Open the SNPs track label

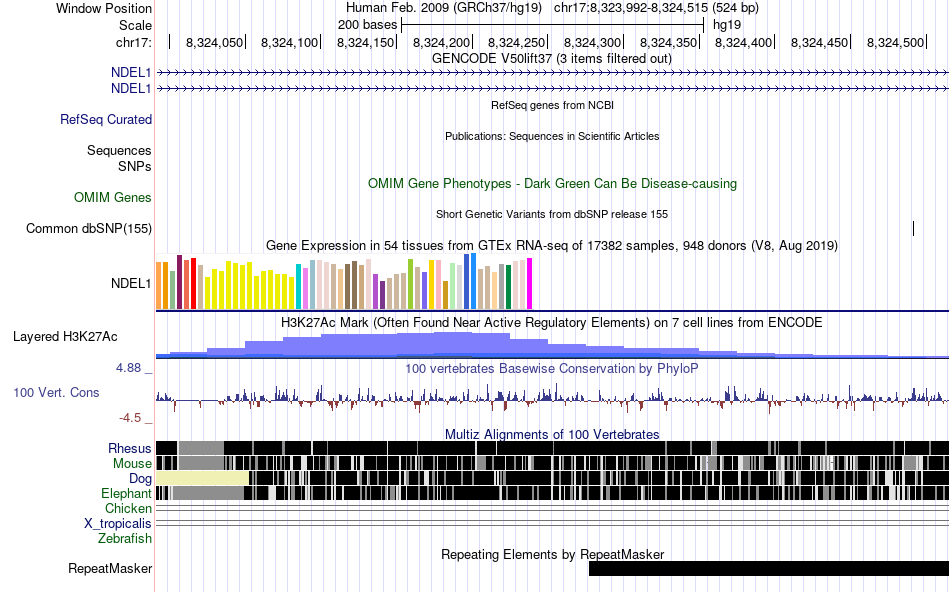(x=135, y=166)
